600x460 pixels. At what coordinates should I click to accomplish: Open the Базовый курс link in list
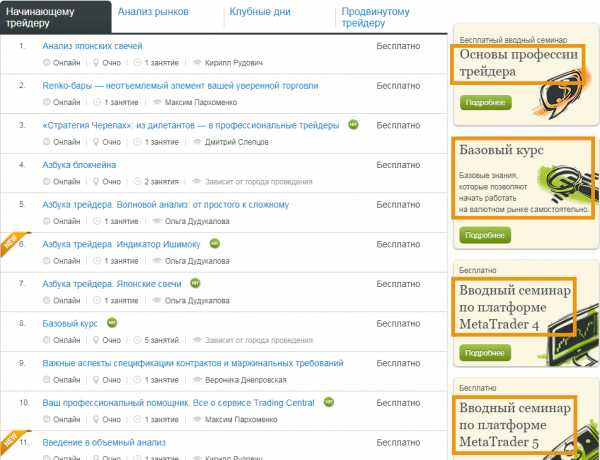70,323
